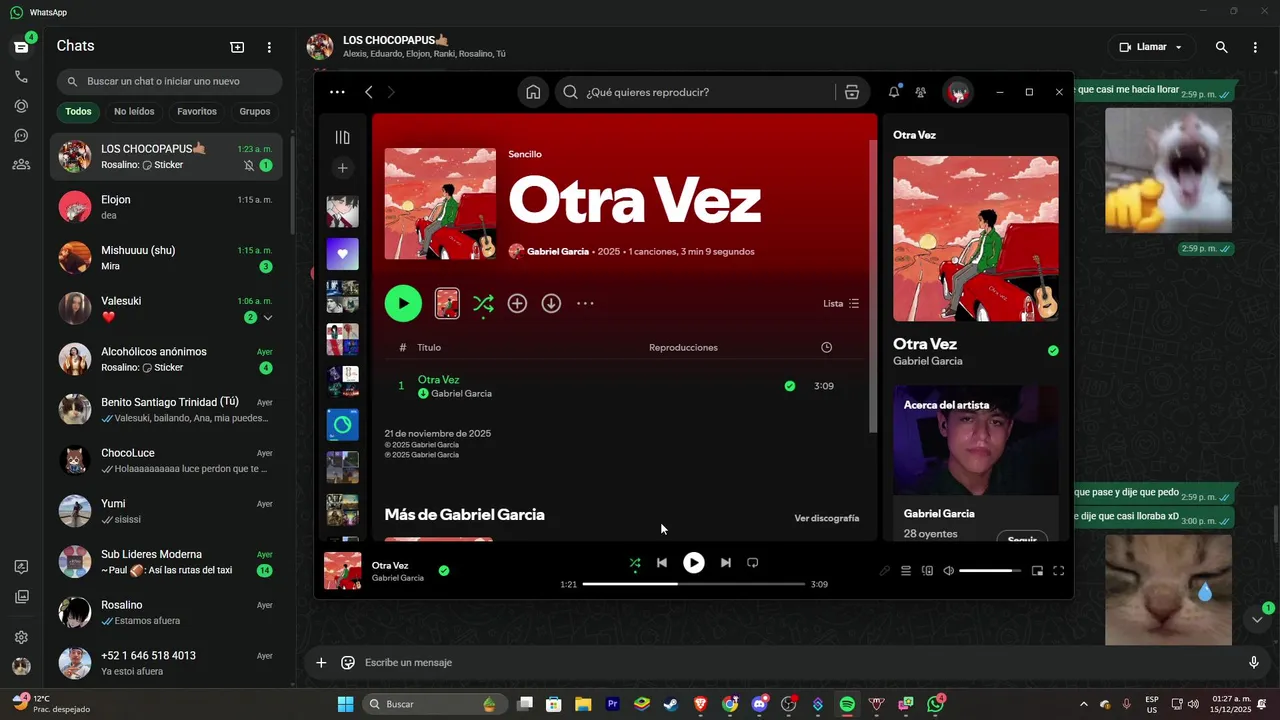The width and height of the screenshot is (1280, 720).
Task: Open the Lista view options dropdown
Action: tap(841, 303)
